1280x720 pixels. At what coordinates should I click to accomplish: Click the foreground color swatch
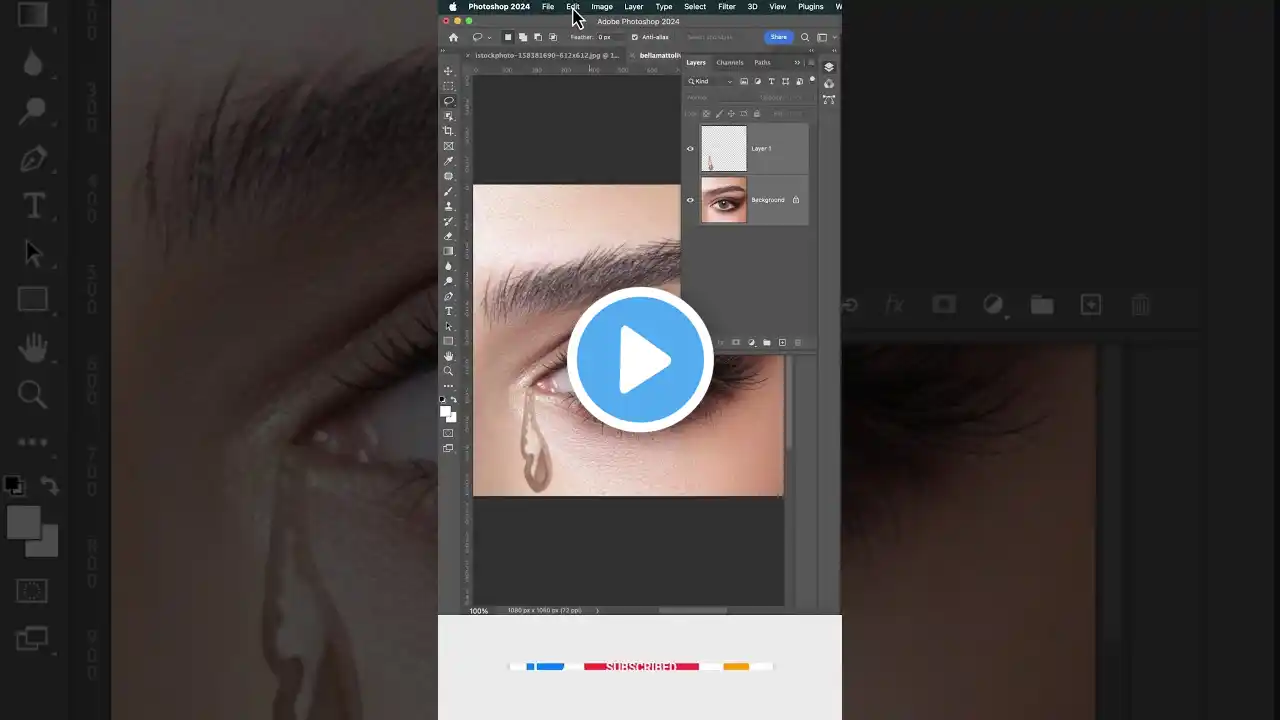[444, 409]
